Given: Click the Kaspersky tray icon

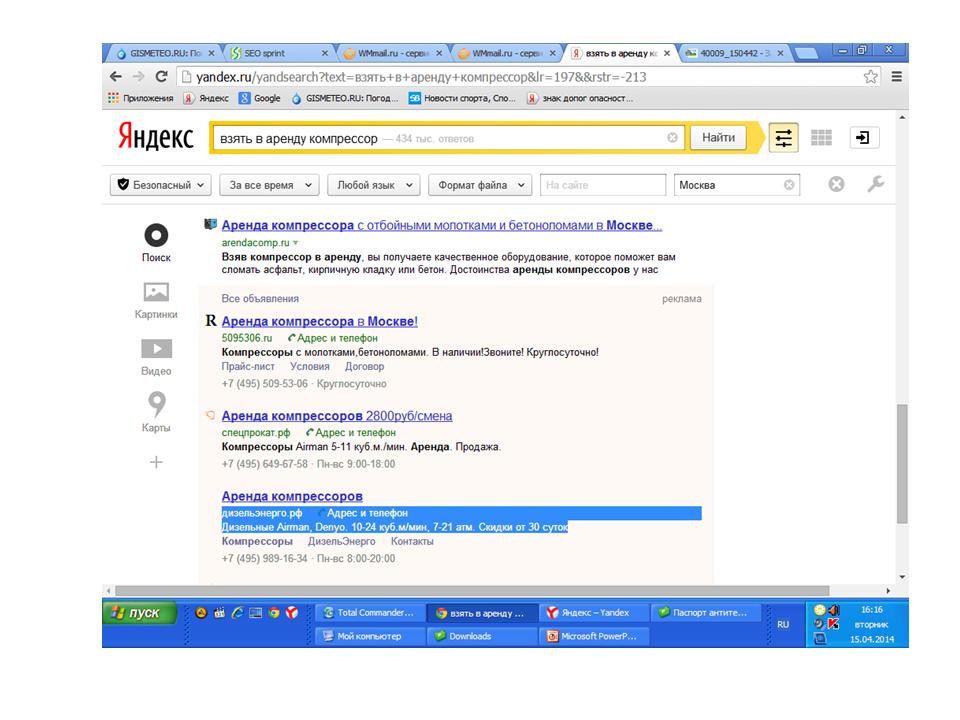Looking at the screenshot, I should [833, 624].
